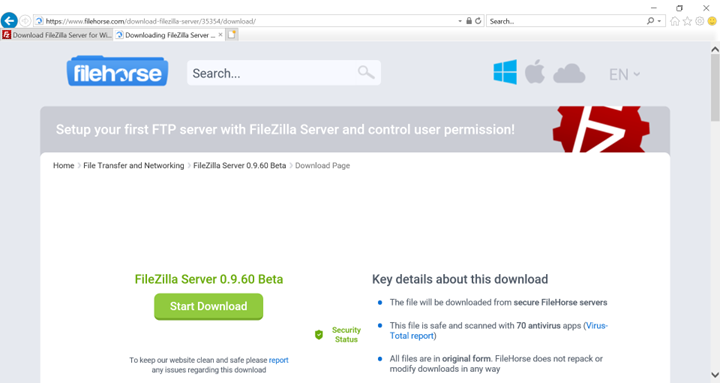Switch to the Download FileZilla Server for Wi... tab
The height and width of the screenshot is (383, 720).
(57, 35)
